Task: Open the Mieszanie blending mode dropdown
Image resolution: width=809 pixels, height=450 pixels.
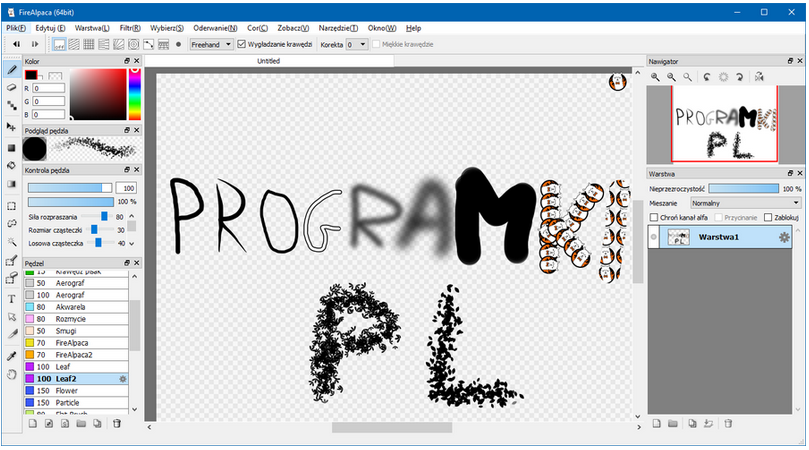Action: tap(746, 203)
